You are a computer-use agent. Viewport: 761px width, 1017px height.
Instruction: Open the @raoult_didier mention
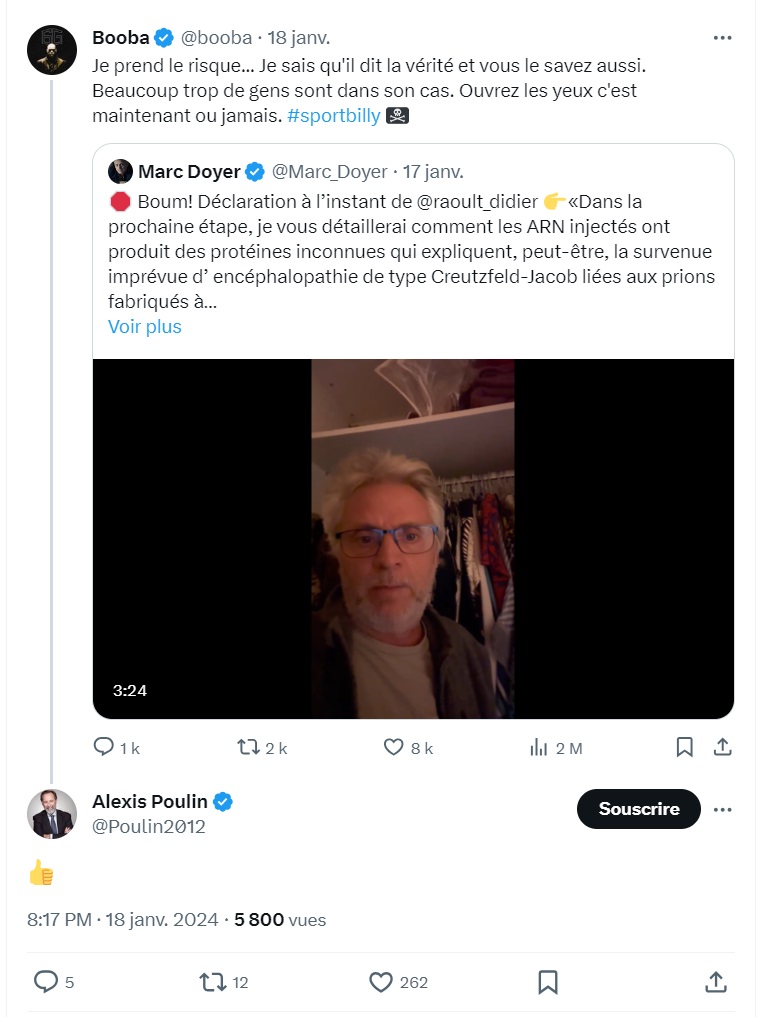coord(475,201)
